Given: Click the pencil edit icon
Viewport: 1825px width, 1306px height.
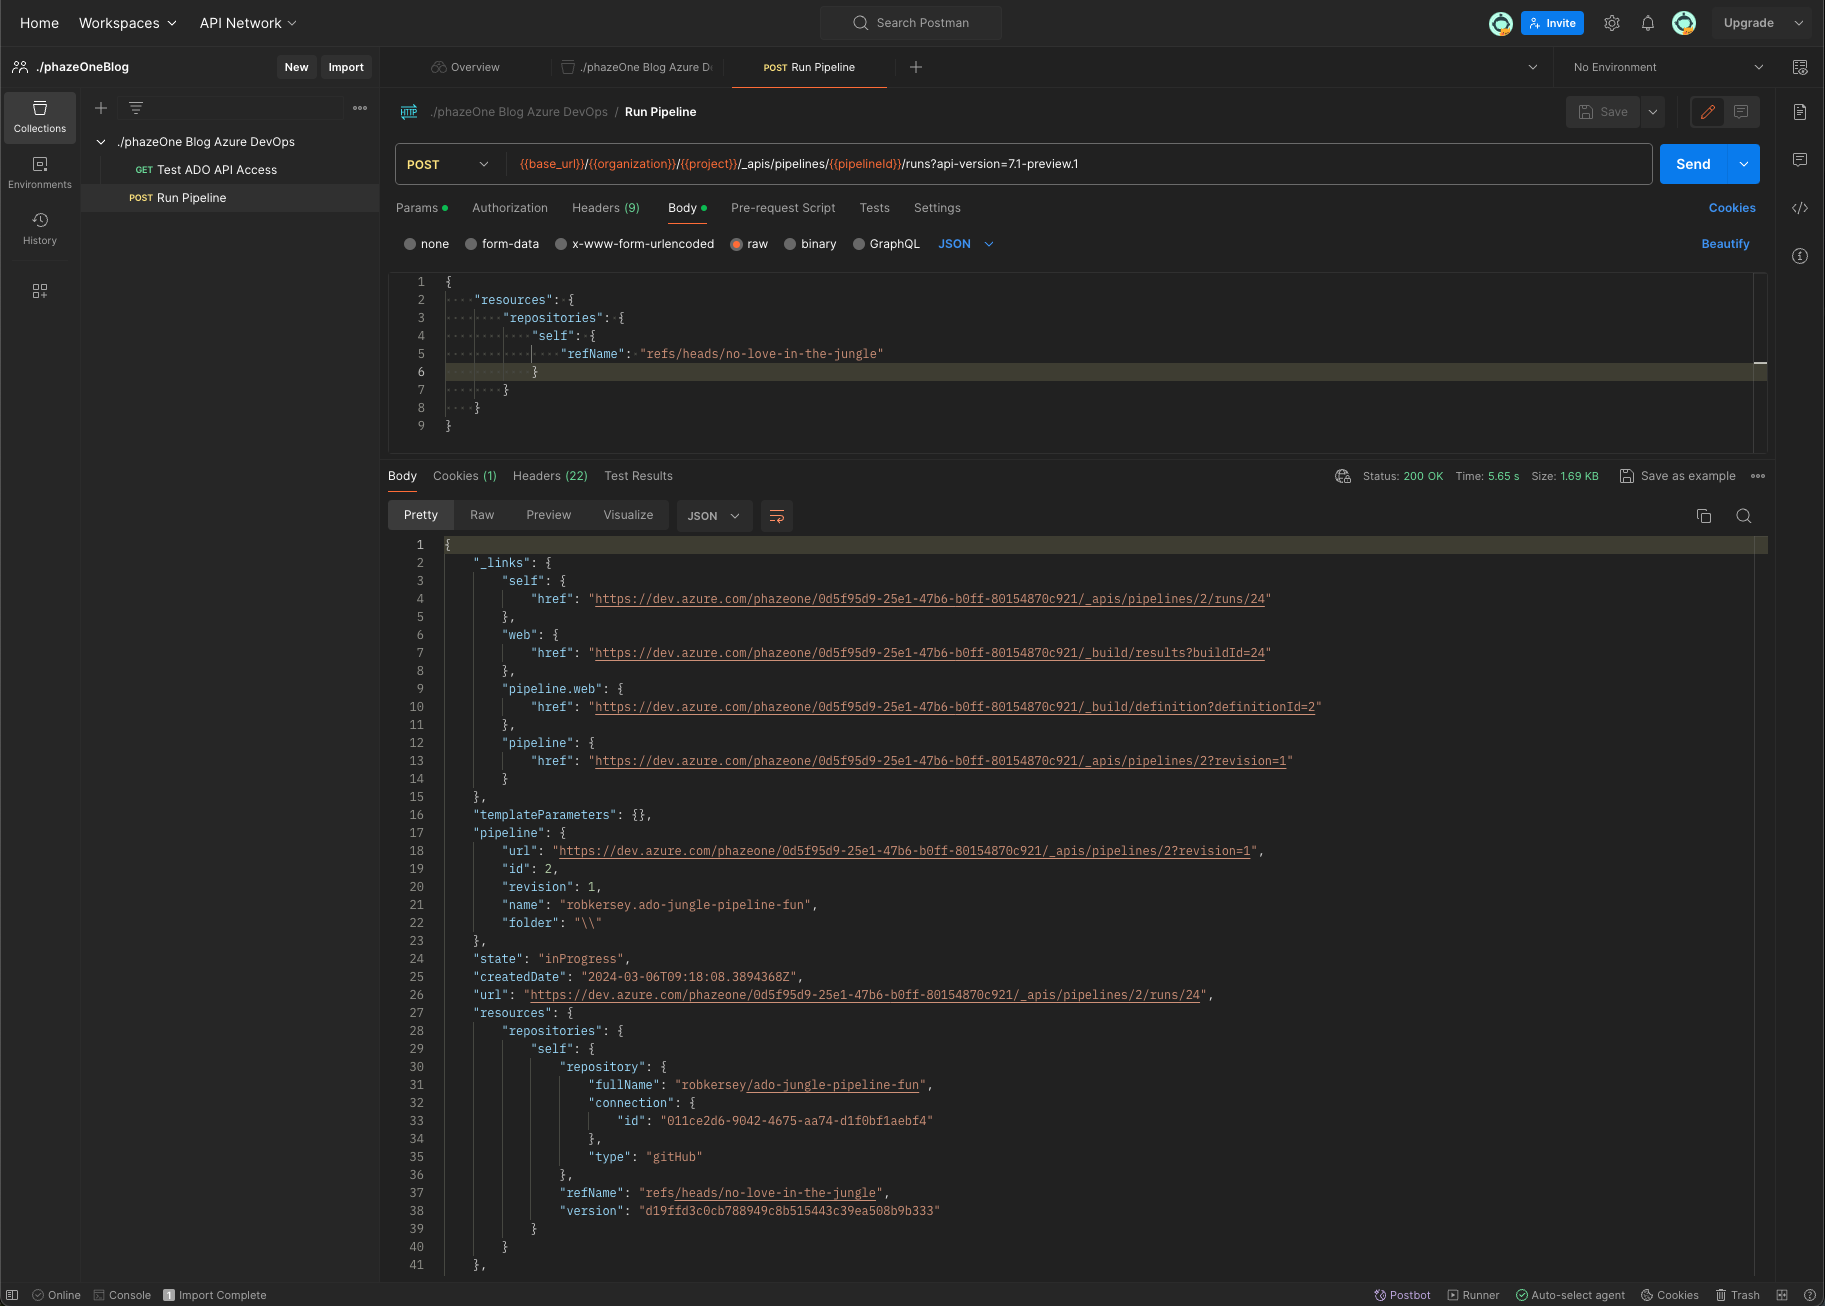Looking at the screenshot, I should pyautogui.click(x=1708, y=112).
